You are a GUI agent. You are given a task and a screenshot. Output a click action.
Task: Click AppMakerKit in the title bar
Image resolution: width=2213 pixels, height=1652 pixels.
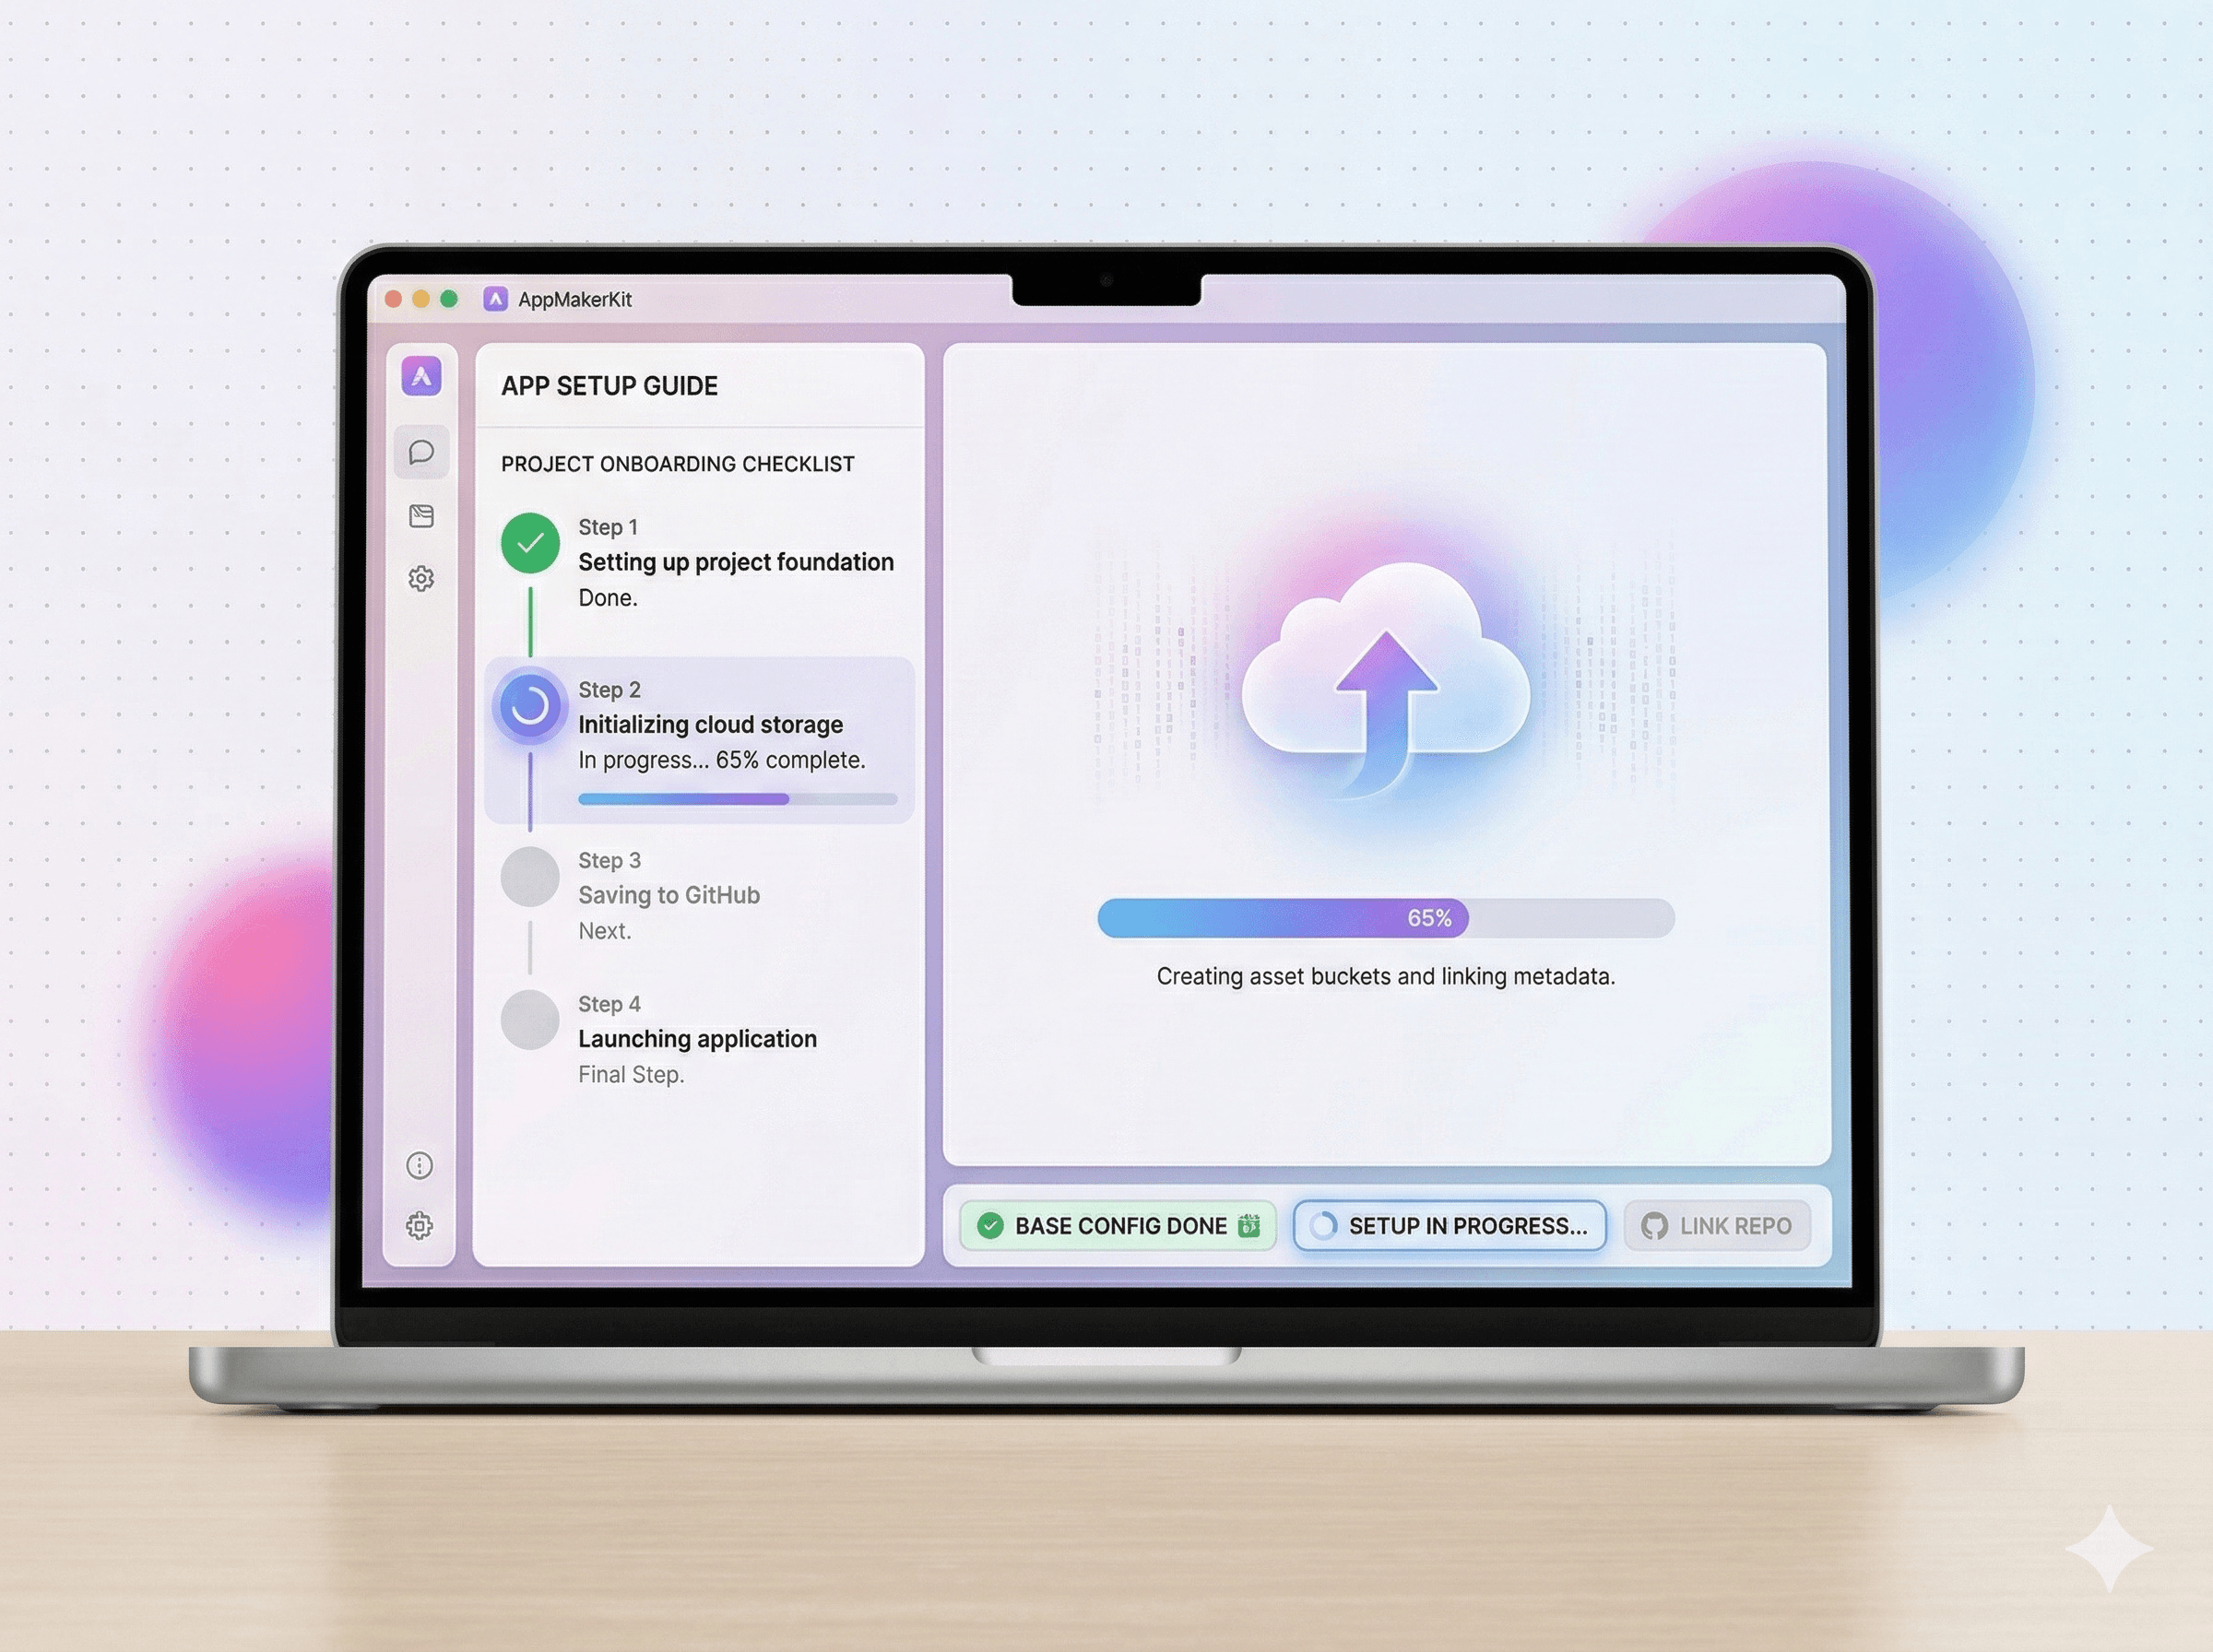click(576, 299)
